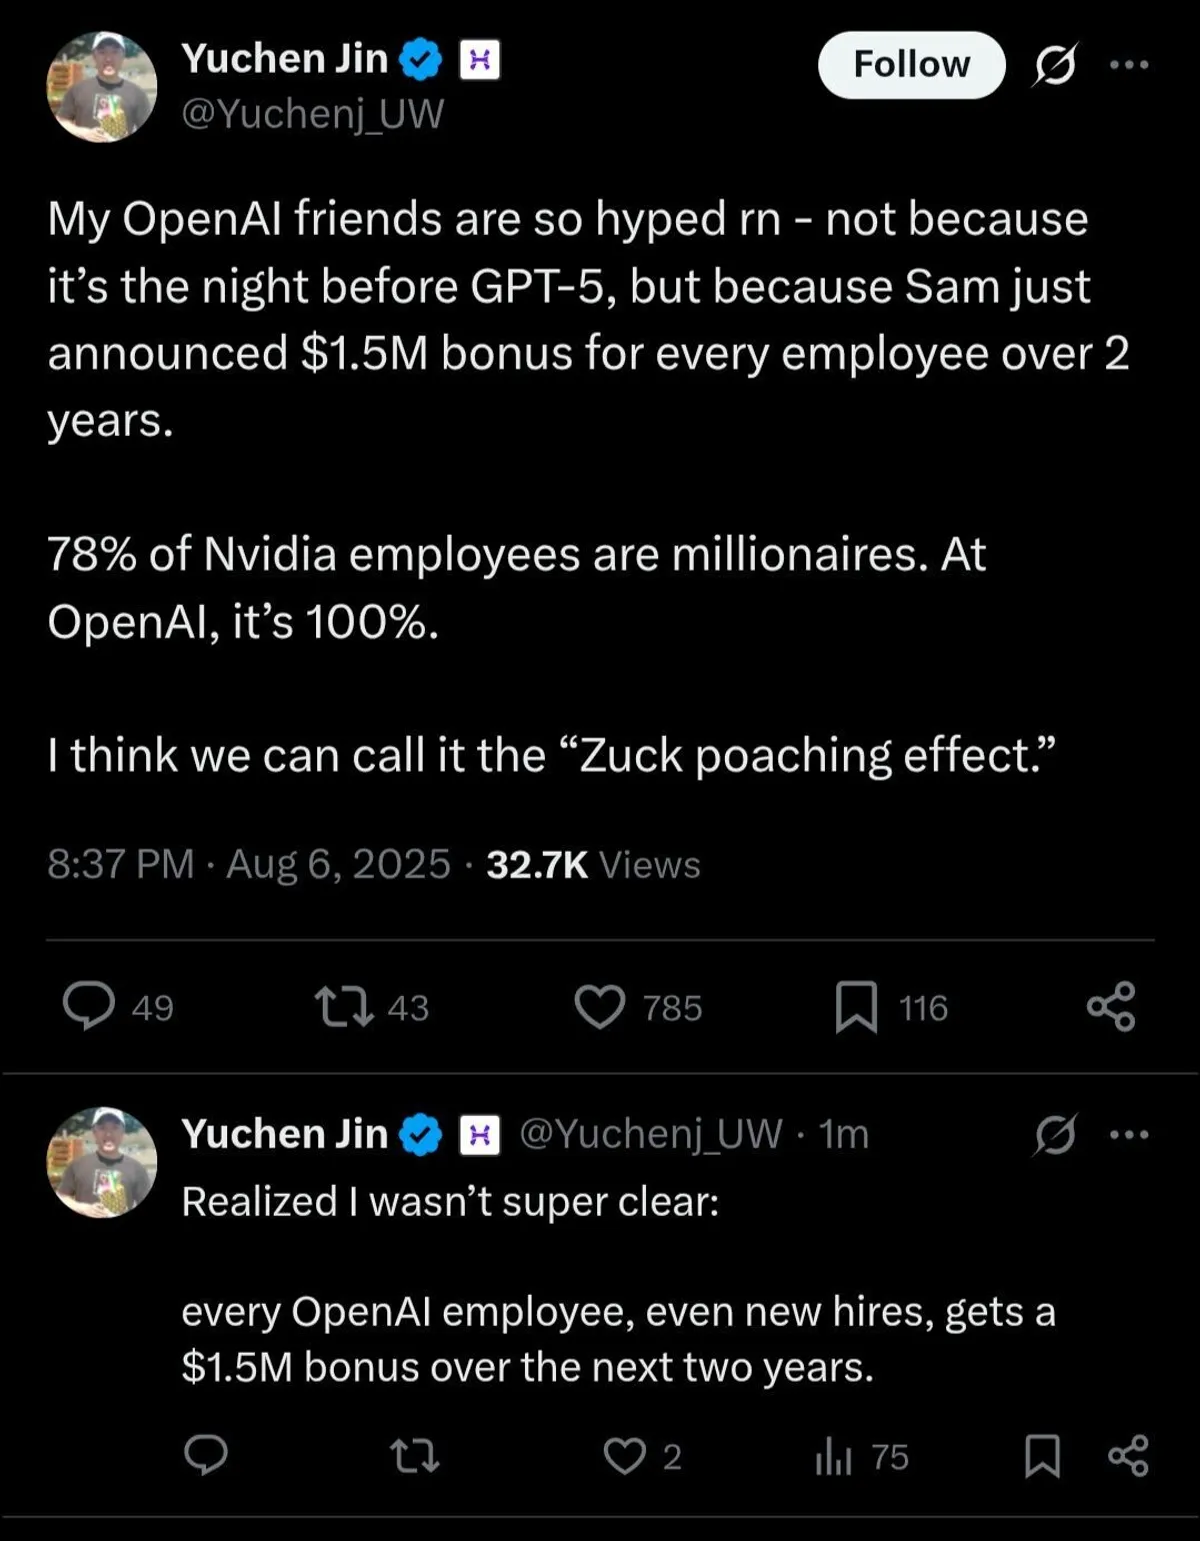The height and width of the screenshot is (1541, 1200).
Task: Click the blue verified badge in header
Action: pyautogui.click(x=420, y=60)
